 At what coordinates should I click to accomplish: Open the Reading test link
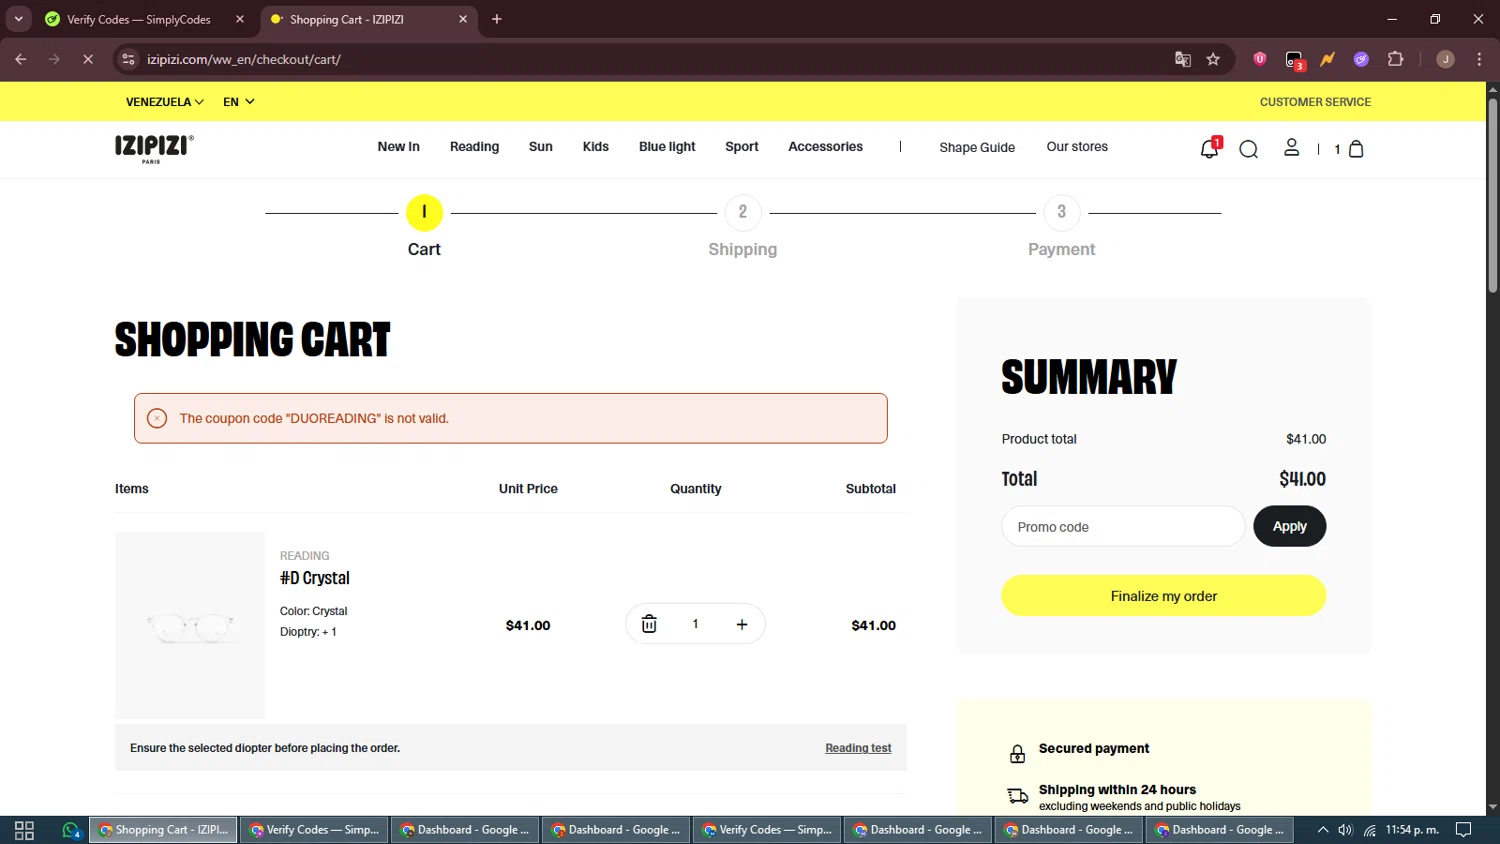click(858, 748)
